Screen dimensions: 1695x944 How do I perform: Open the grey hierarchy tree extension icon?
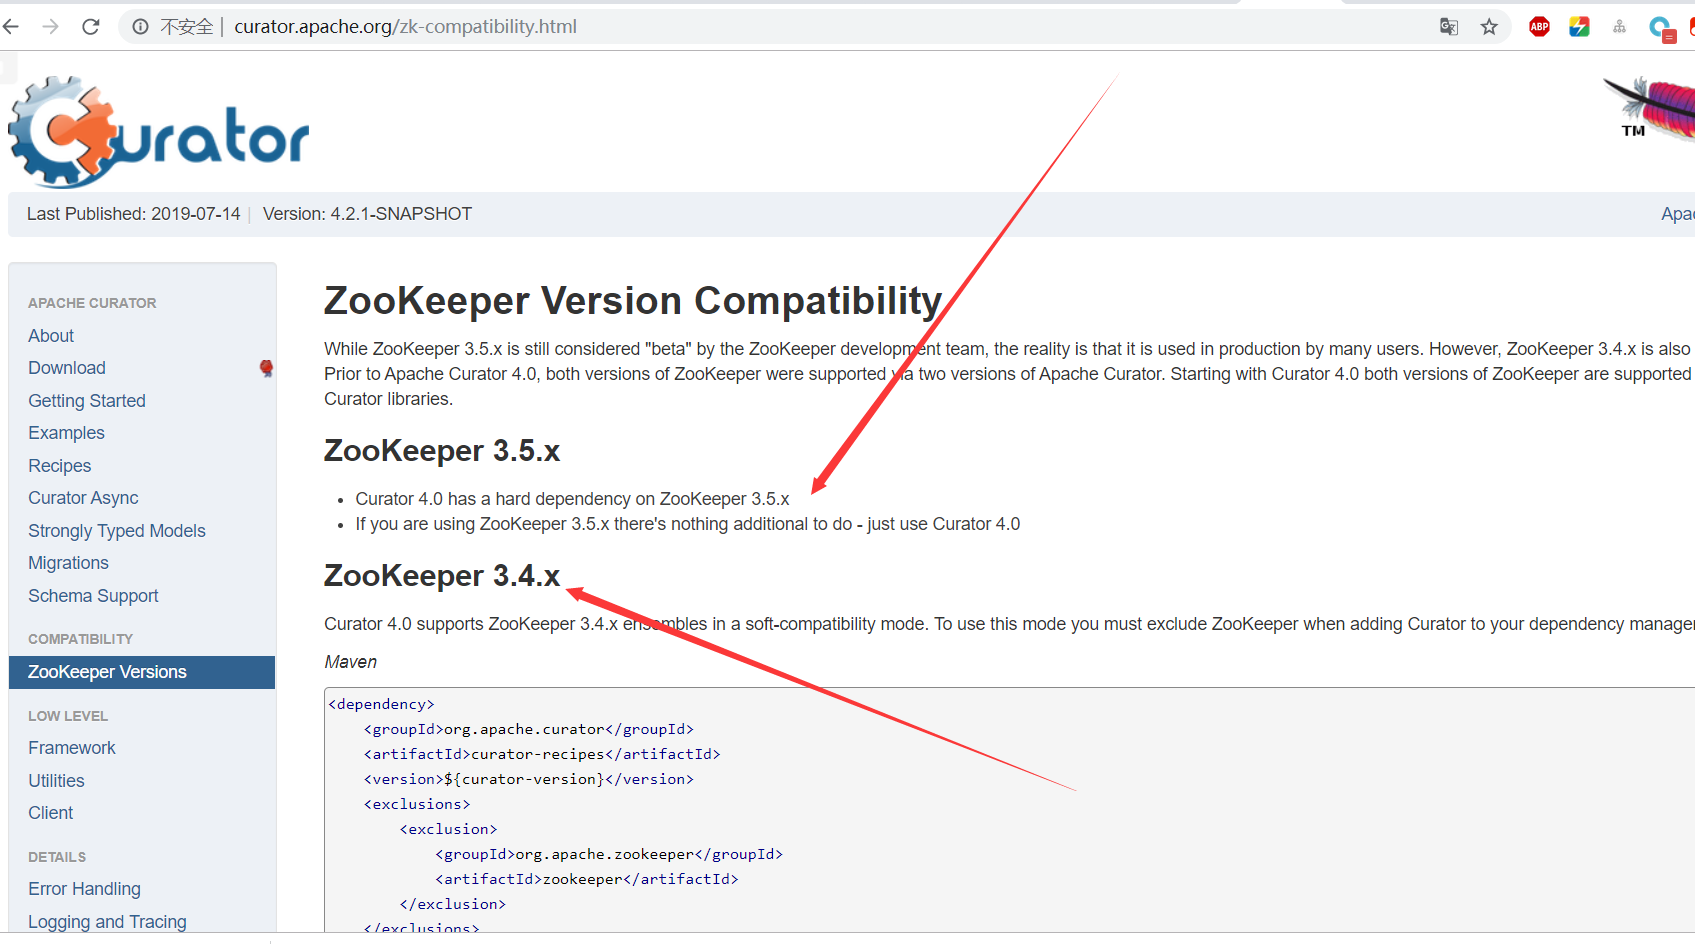pyautogui.click(x=1620, y=27)
